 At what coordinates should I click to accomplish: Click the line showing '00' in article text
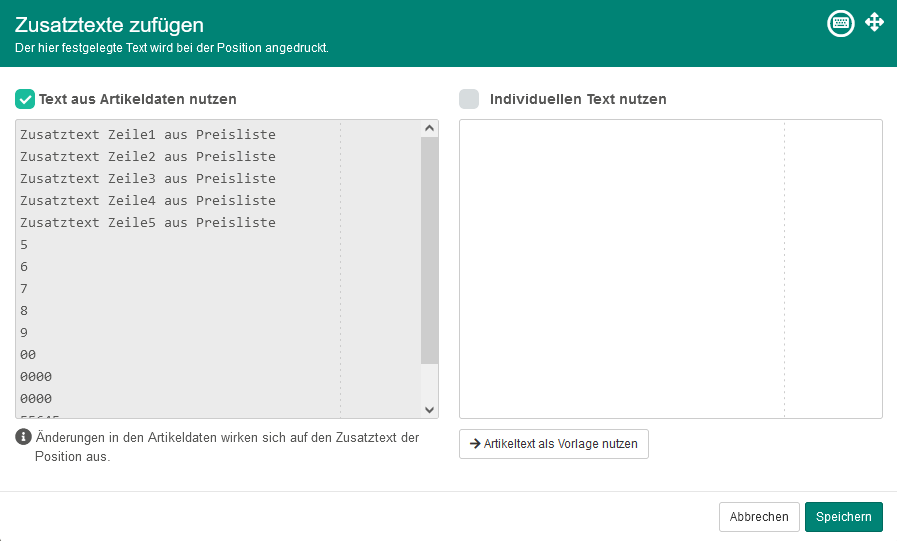click(x=28, y=355)
